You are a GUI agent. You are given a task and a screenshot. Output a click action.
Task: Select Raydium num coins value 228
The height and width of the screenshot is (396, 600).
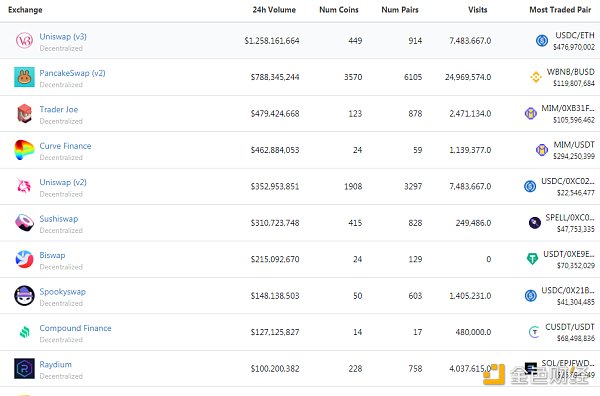(355, 368)
